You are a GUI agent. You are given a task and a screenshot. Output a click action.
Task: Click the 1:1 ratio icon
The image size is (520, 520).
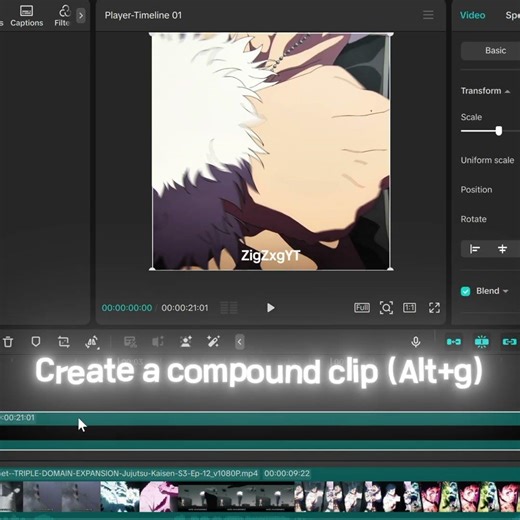(409, 308)
